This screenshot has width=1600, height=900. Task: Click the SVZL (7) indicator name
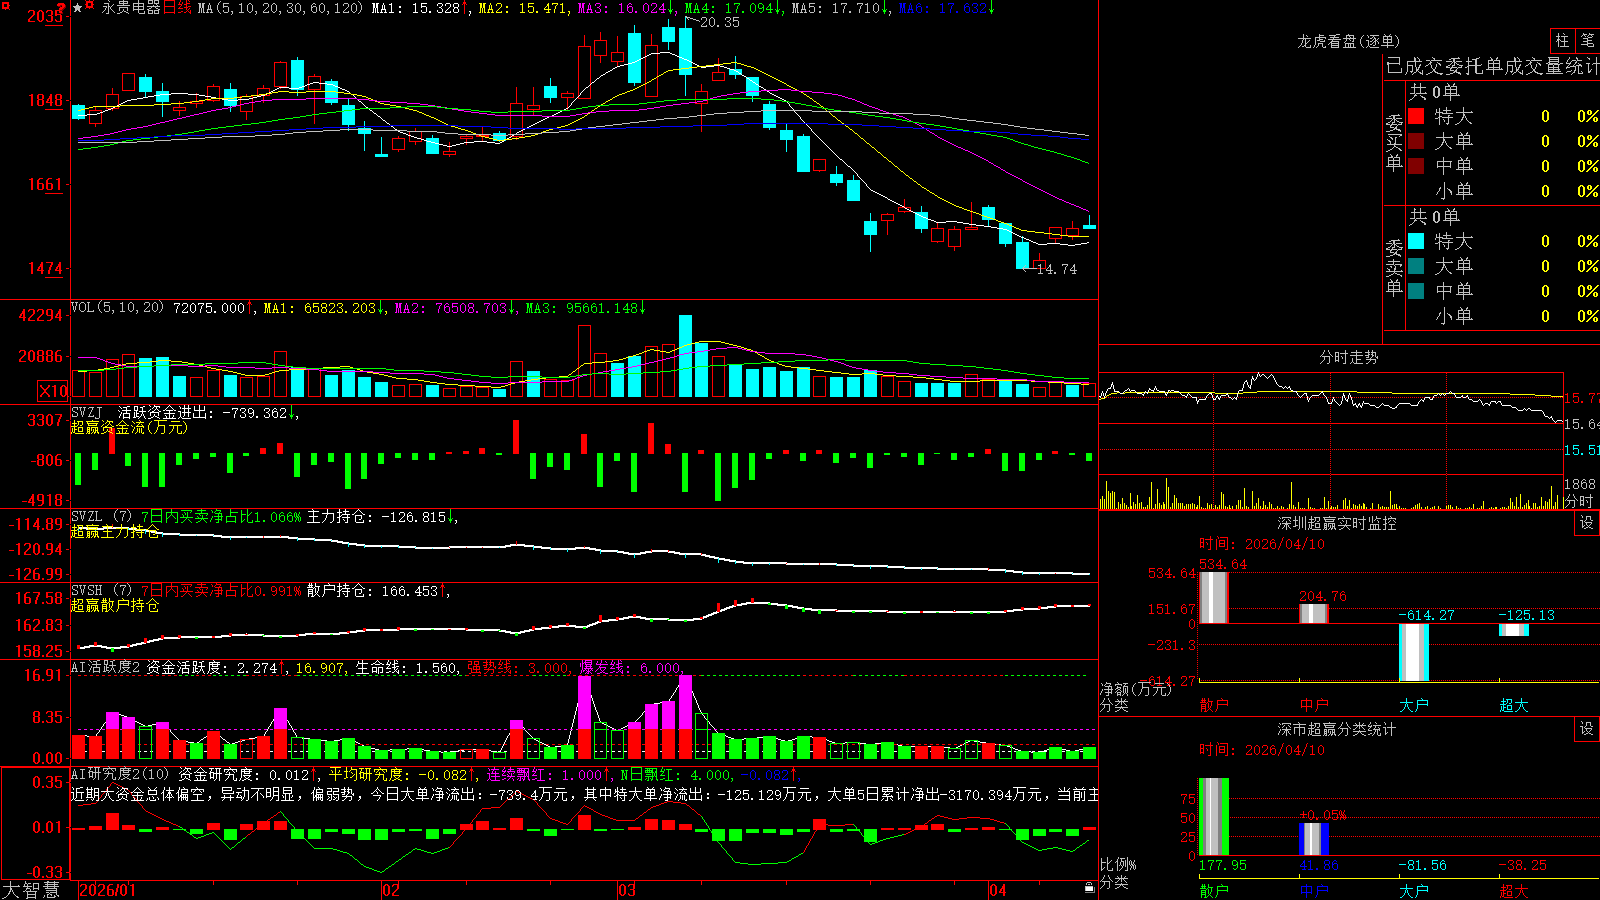click(102, 517)
